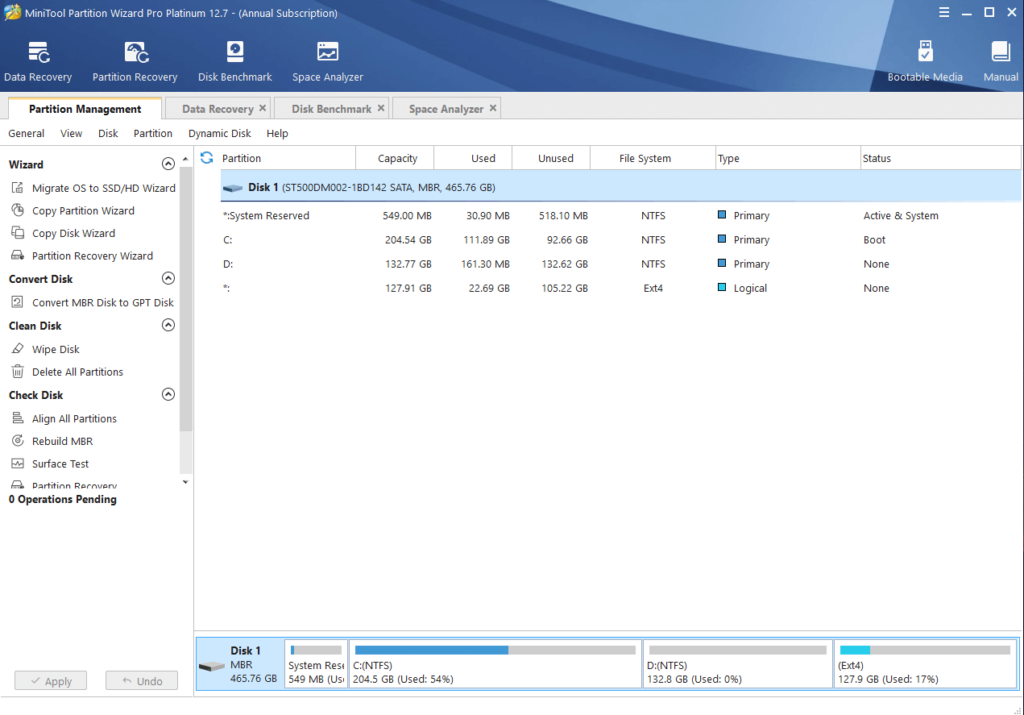Launch the Partition Recovery tool icon
This screenshot has height=715, width=1024.
pyautogui.click(x=136, y=53)
